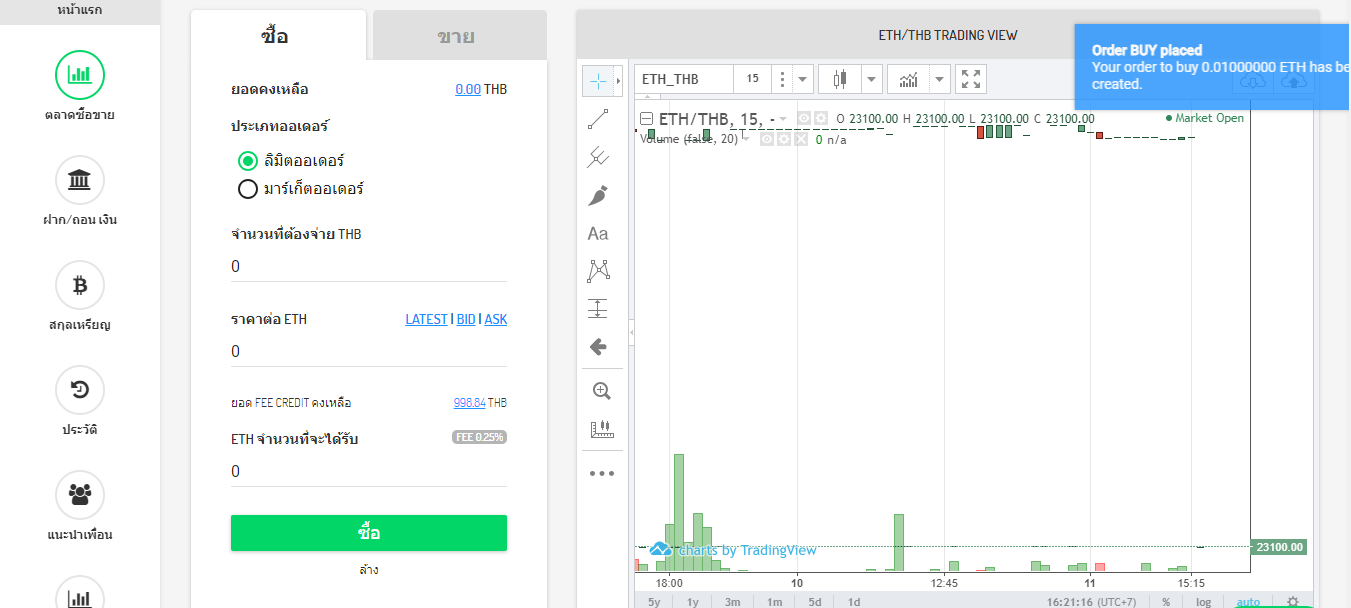Open deposit/withdraw bank icon in sidebar
1351x608 pixels.
80,181
